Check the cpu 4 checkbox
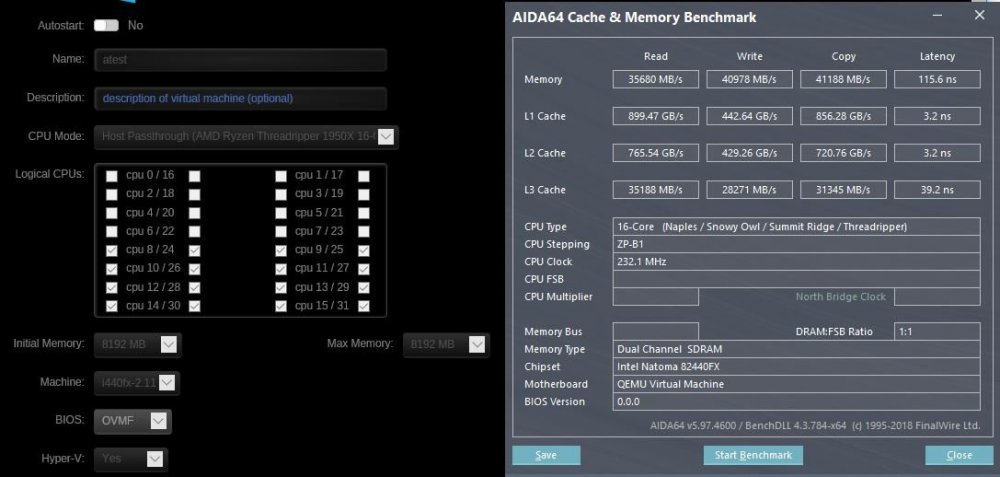 112,213
